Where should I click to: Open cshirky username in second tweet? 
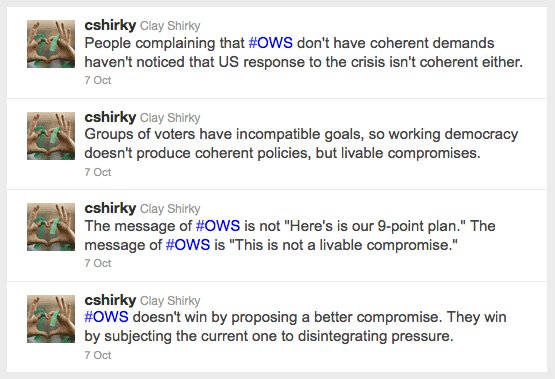(x=110, y=117)
